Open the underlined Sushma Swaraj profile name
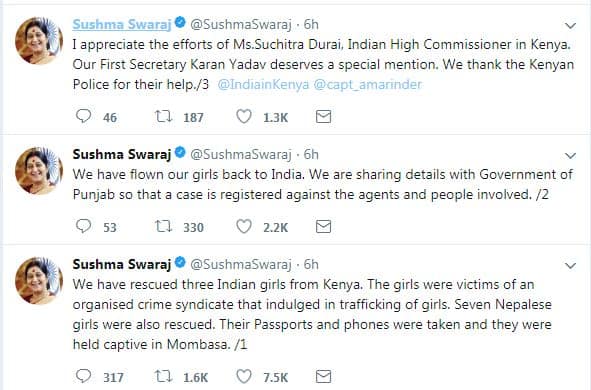591x390 pixels. click(x=122, y=24)
